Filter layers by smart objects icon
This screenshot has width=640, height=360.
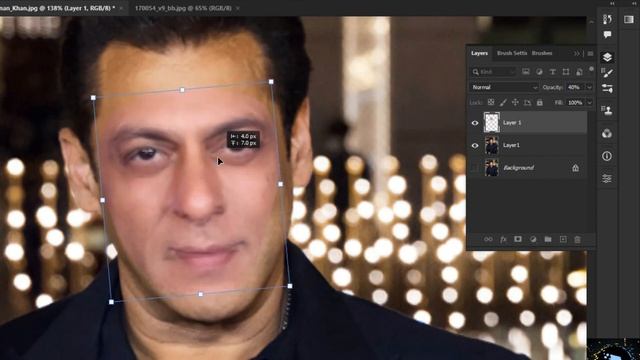pos(579,72)
